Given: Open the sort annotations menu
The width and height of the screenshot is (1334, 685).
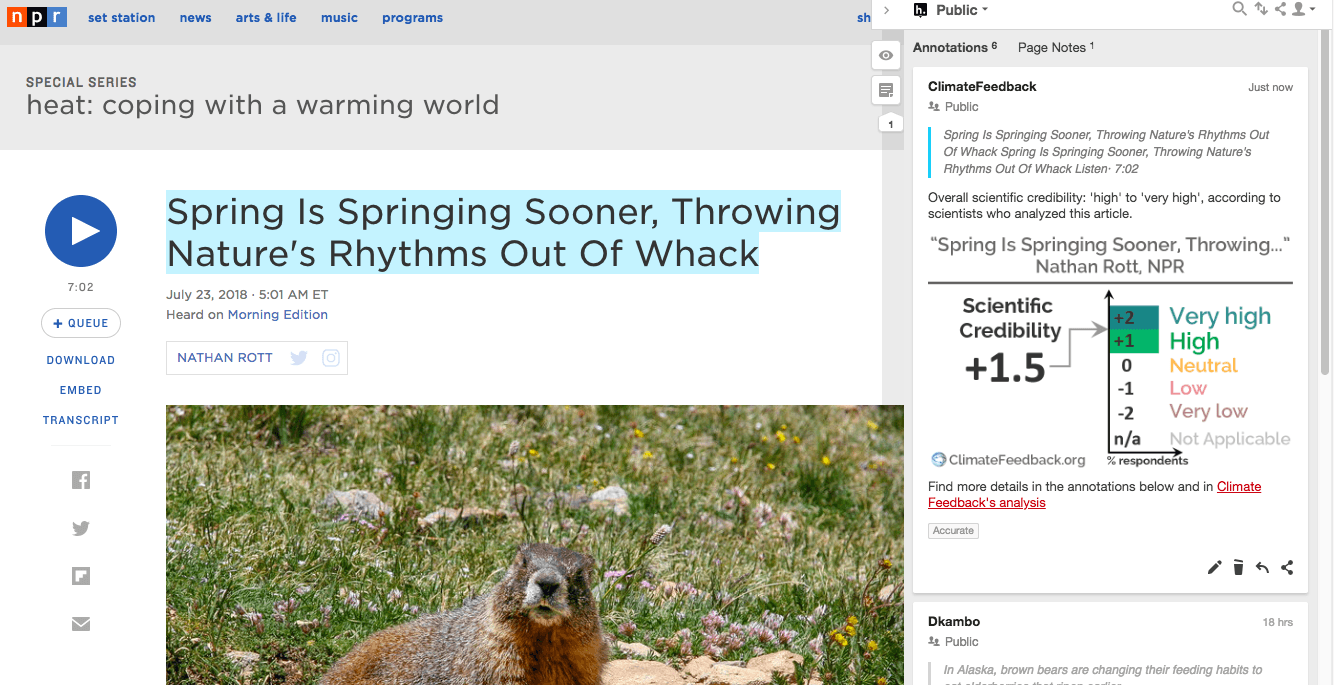Looking at the screenshot, I should tap(1261, 9).
